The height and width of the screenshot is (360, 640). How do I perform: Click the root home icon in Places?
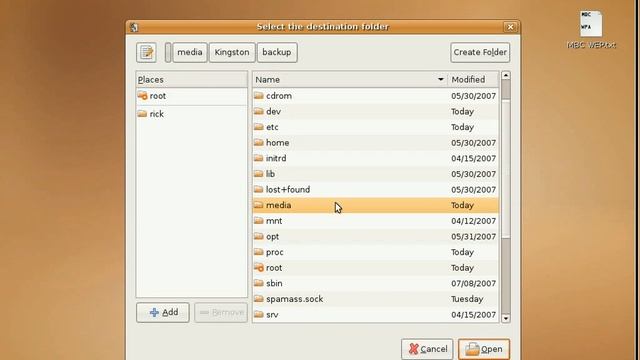click(x=142, y=96)
